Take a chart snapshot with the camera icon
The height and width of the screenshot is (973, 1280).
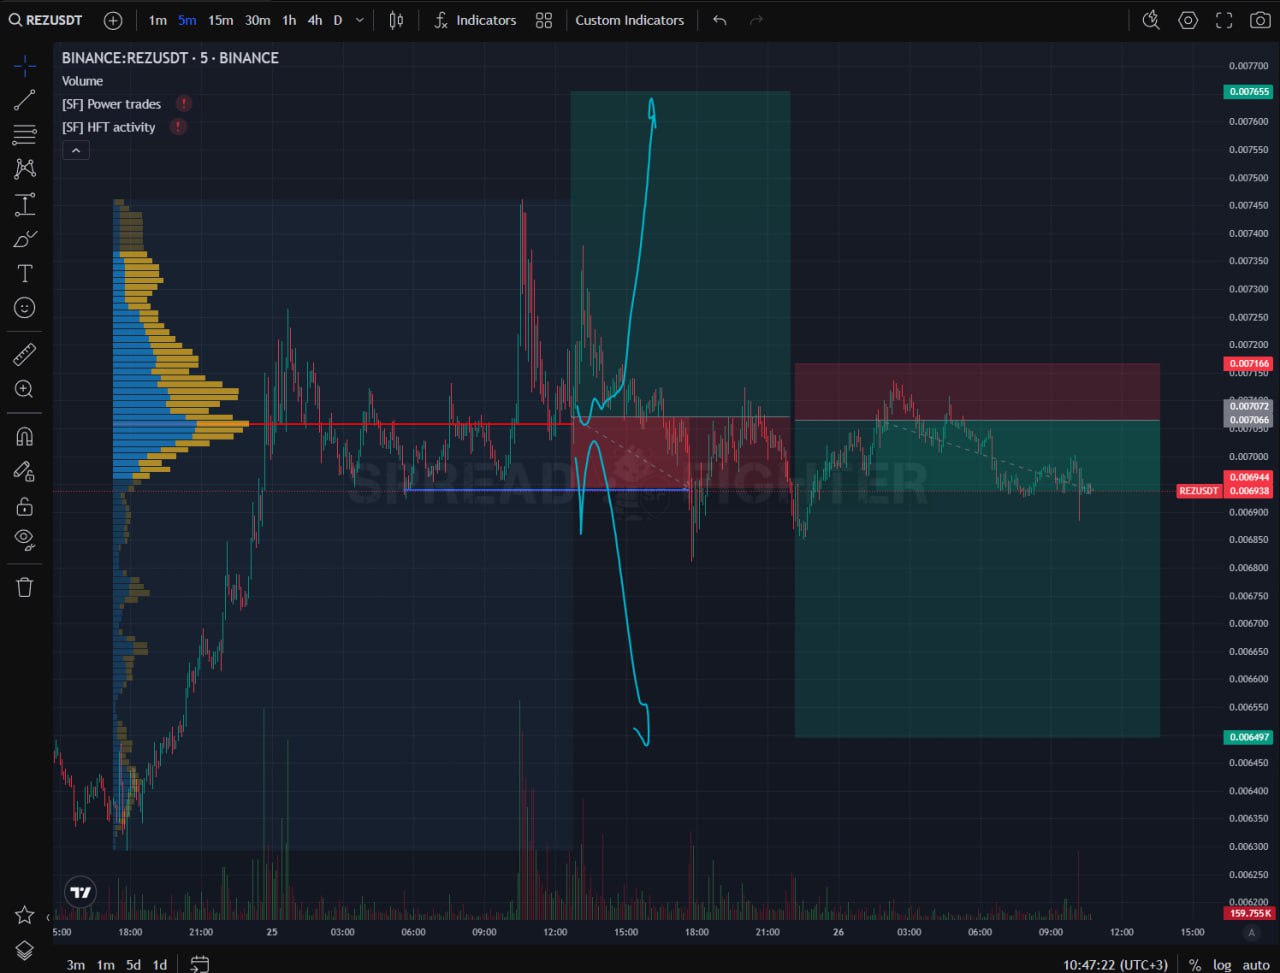(x=1259, y=19)
